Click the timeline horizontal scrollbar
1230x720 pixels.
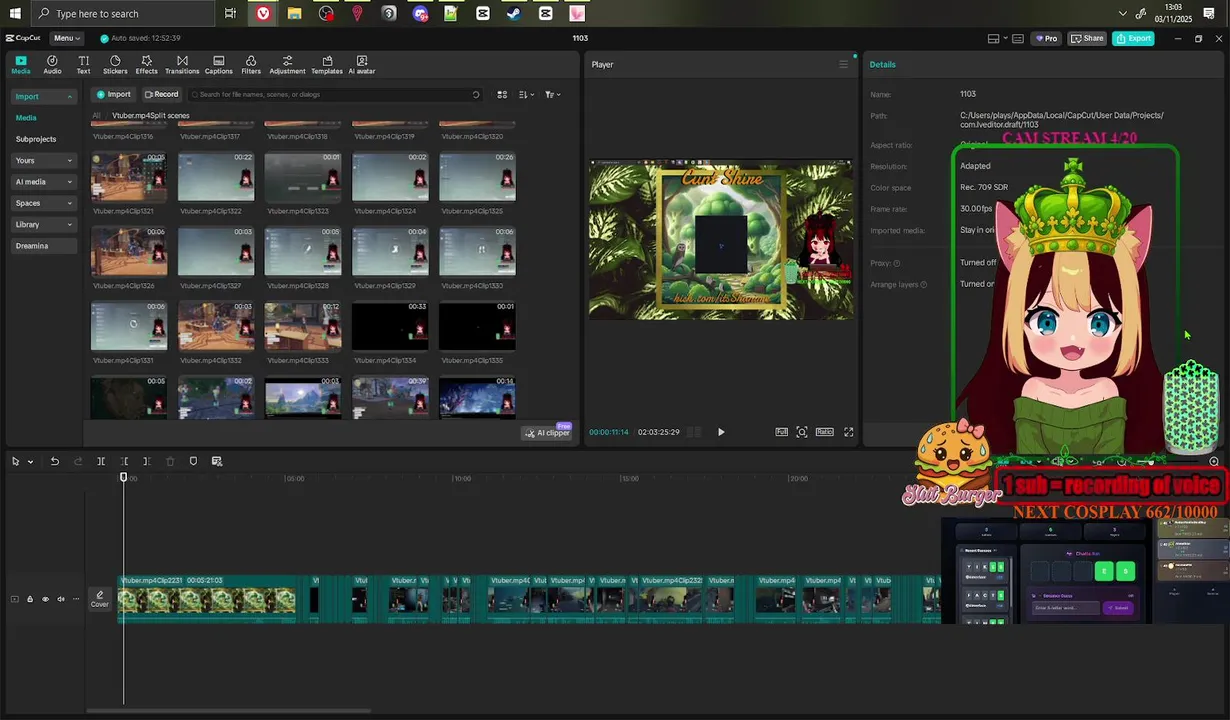point(228,711)
